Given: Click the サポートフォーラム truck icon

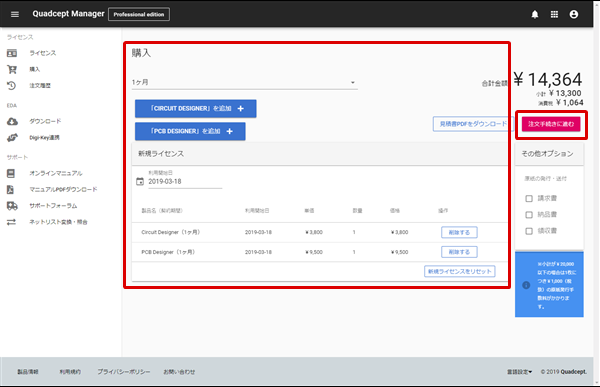Looking at the screenshot, I should (x=12, y=206).
